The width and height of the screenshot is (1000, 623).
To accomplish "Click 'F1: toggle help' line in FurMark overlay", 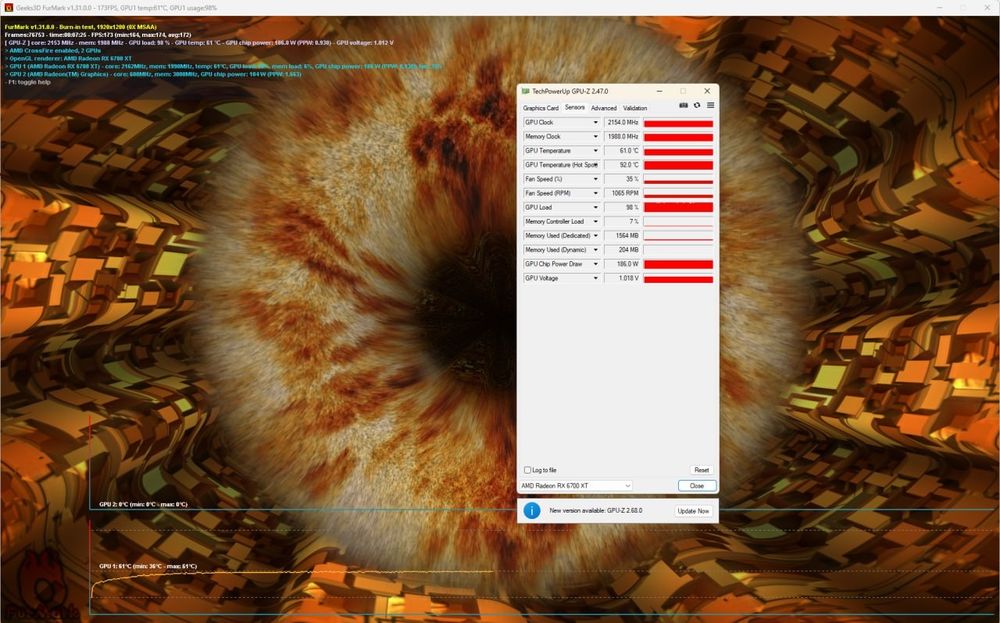I will click(x=27, y=82).
